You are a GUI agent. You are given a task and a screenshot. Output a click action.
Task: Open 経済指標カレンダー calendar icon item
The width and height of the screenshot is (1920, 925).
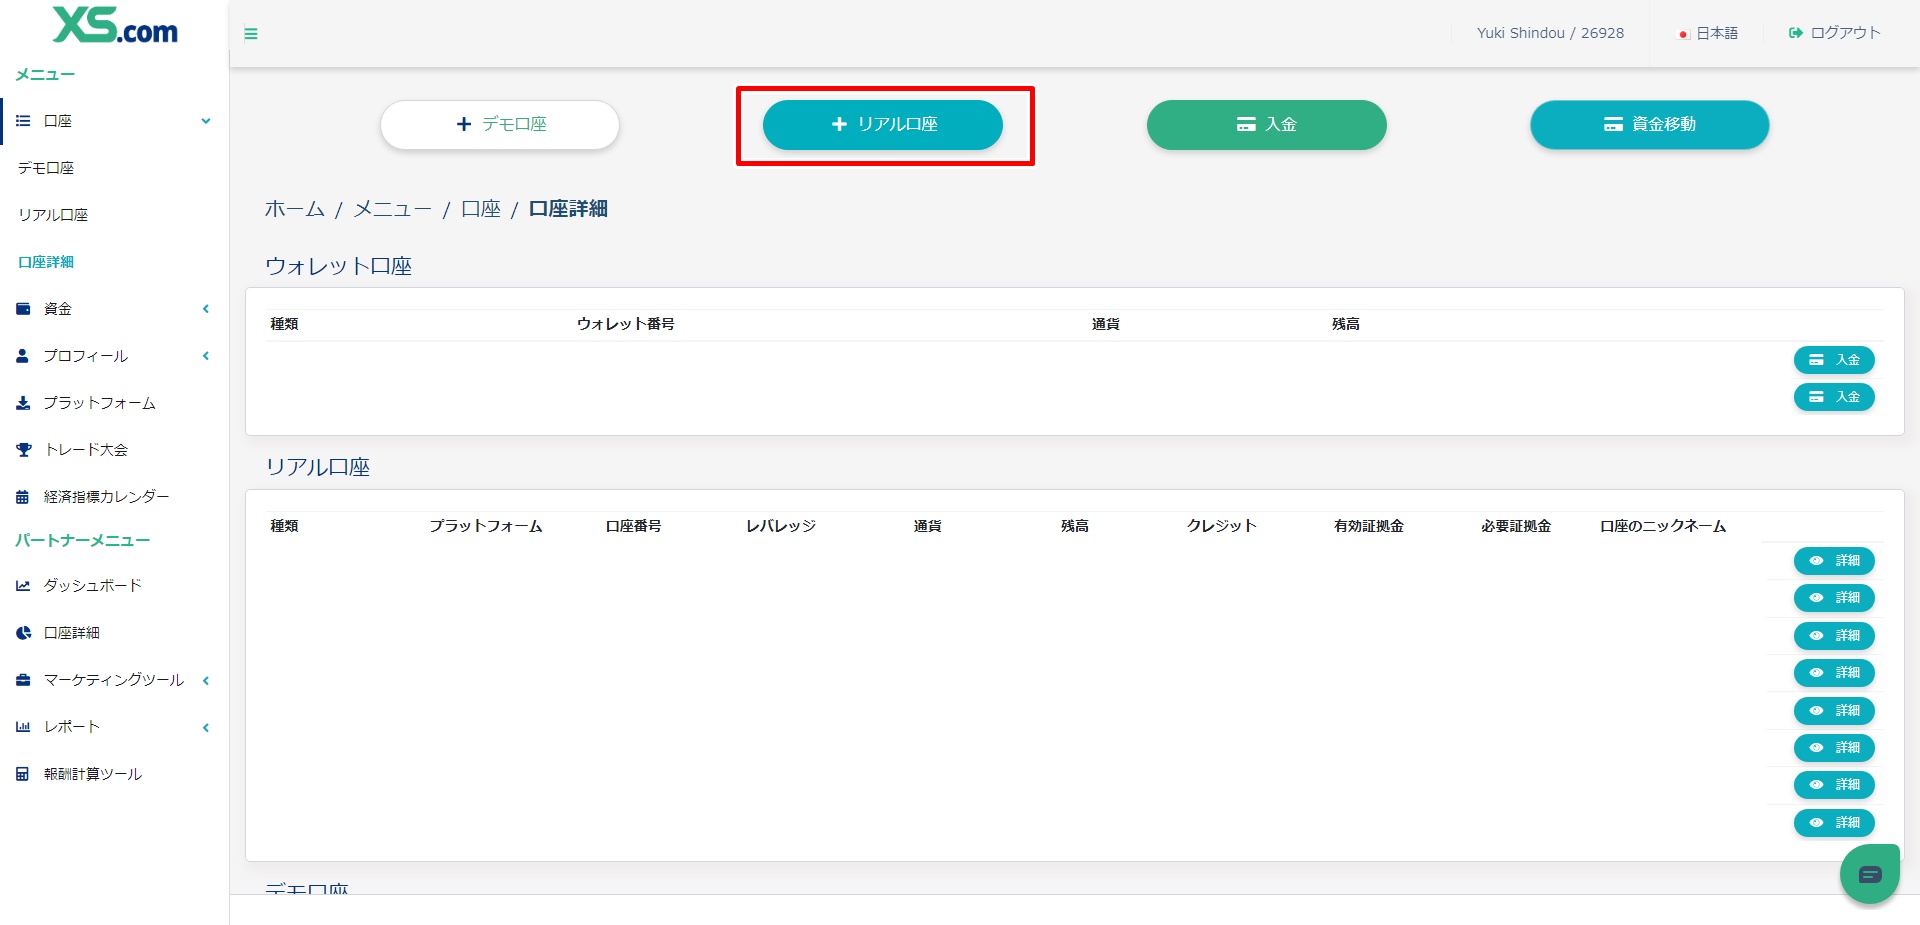click(x=23, y=497)
